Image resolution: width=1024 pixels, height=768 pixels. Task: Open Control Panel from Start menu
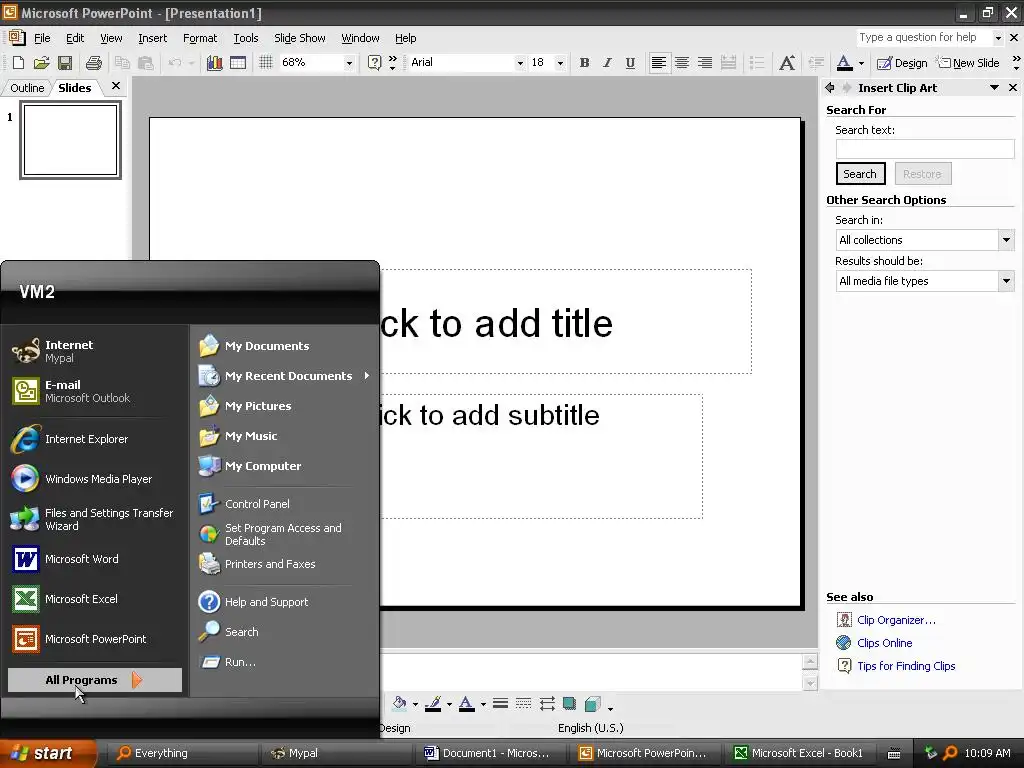pos(257,504)
